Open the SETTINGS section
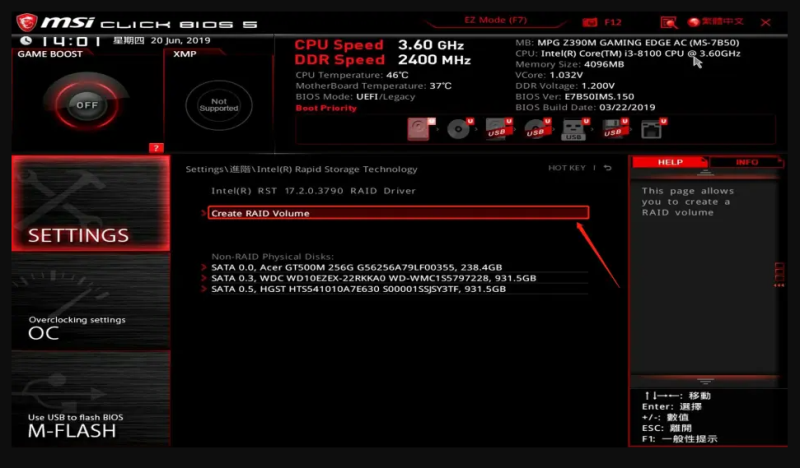This screenshot has height=468, width=800. click(x=91, y=204)
